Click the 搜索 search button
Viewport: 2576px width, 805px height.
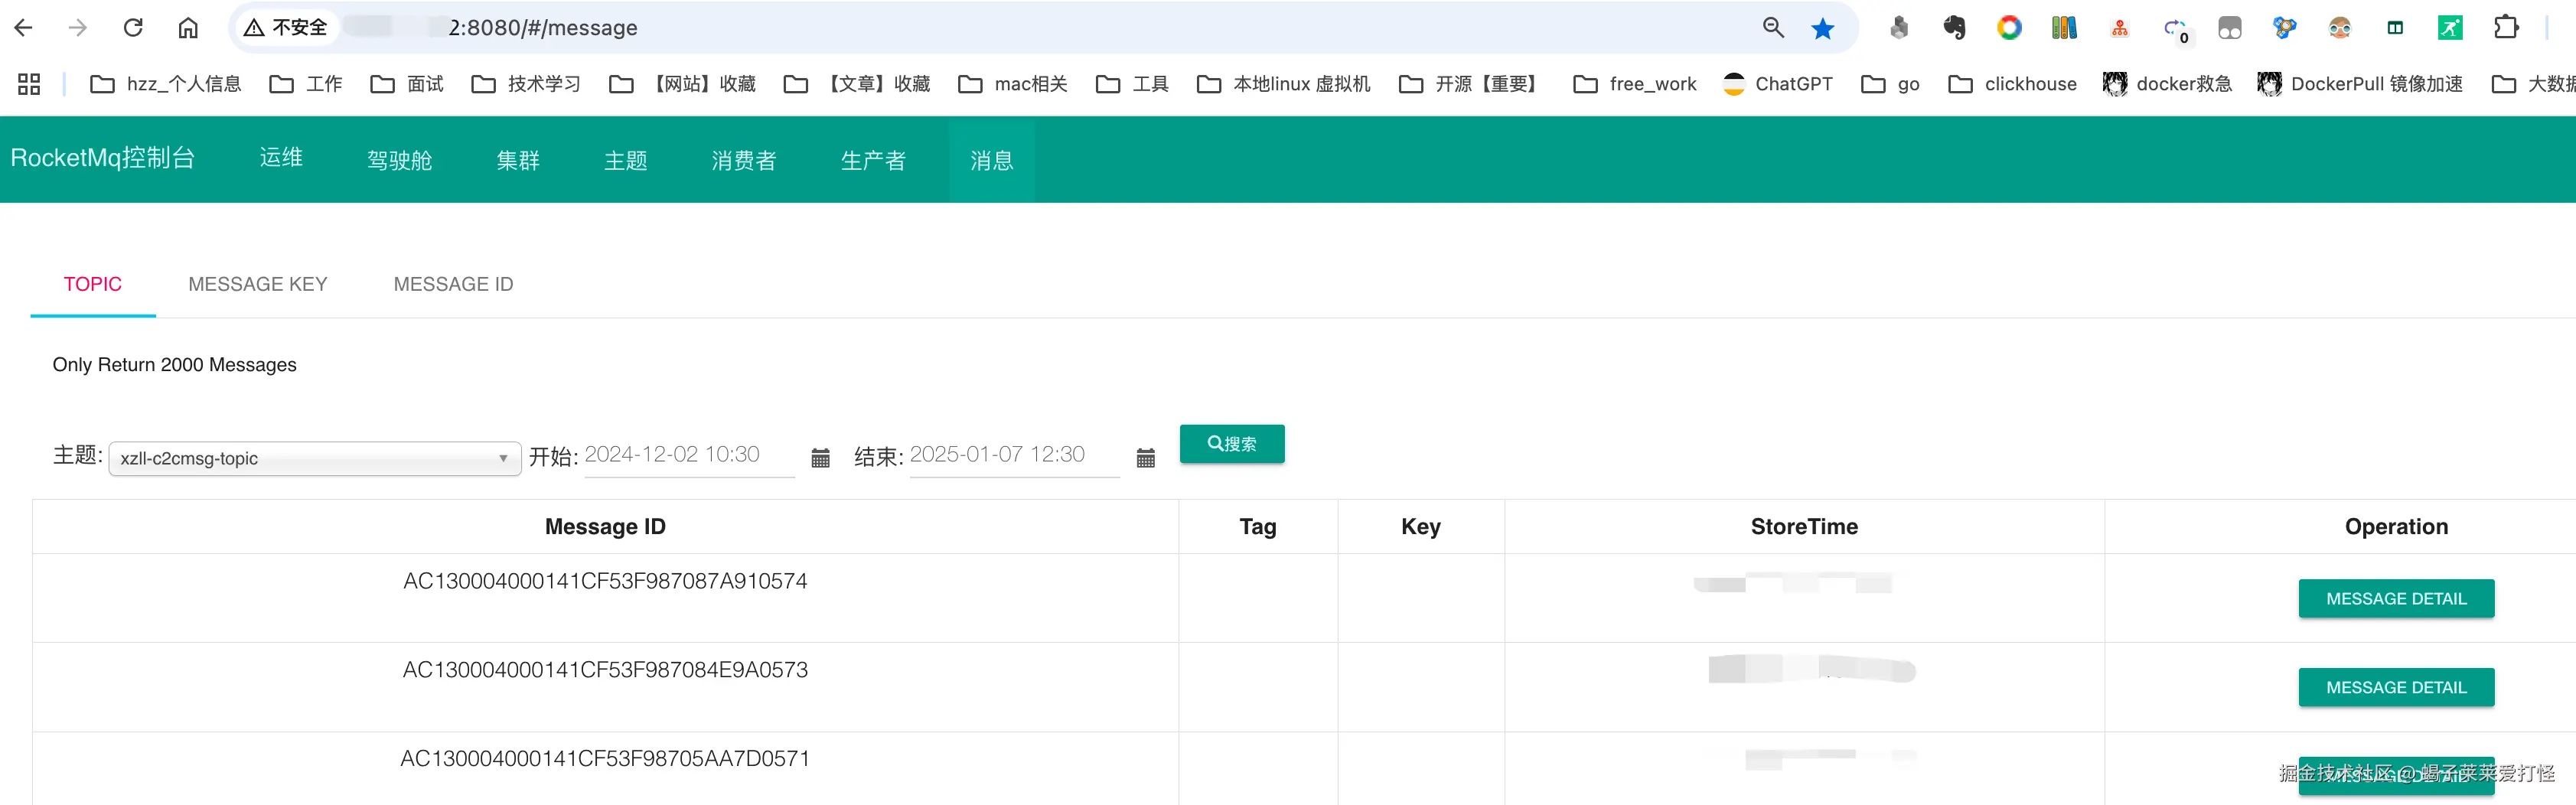[x=1232, y=443]
